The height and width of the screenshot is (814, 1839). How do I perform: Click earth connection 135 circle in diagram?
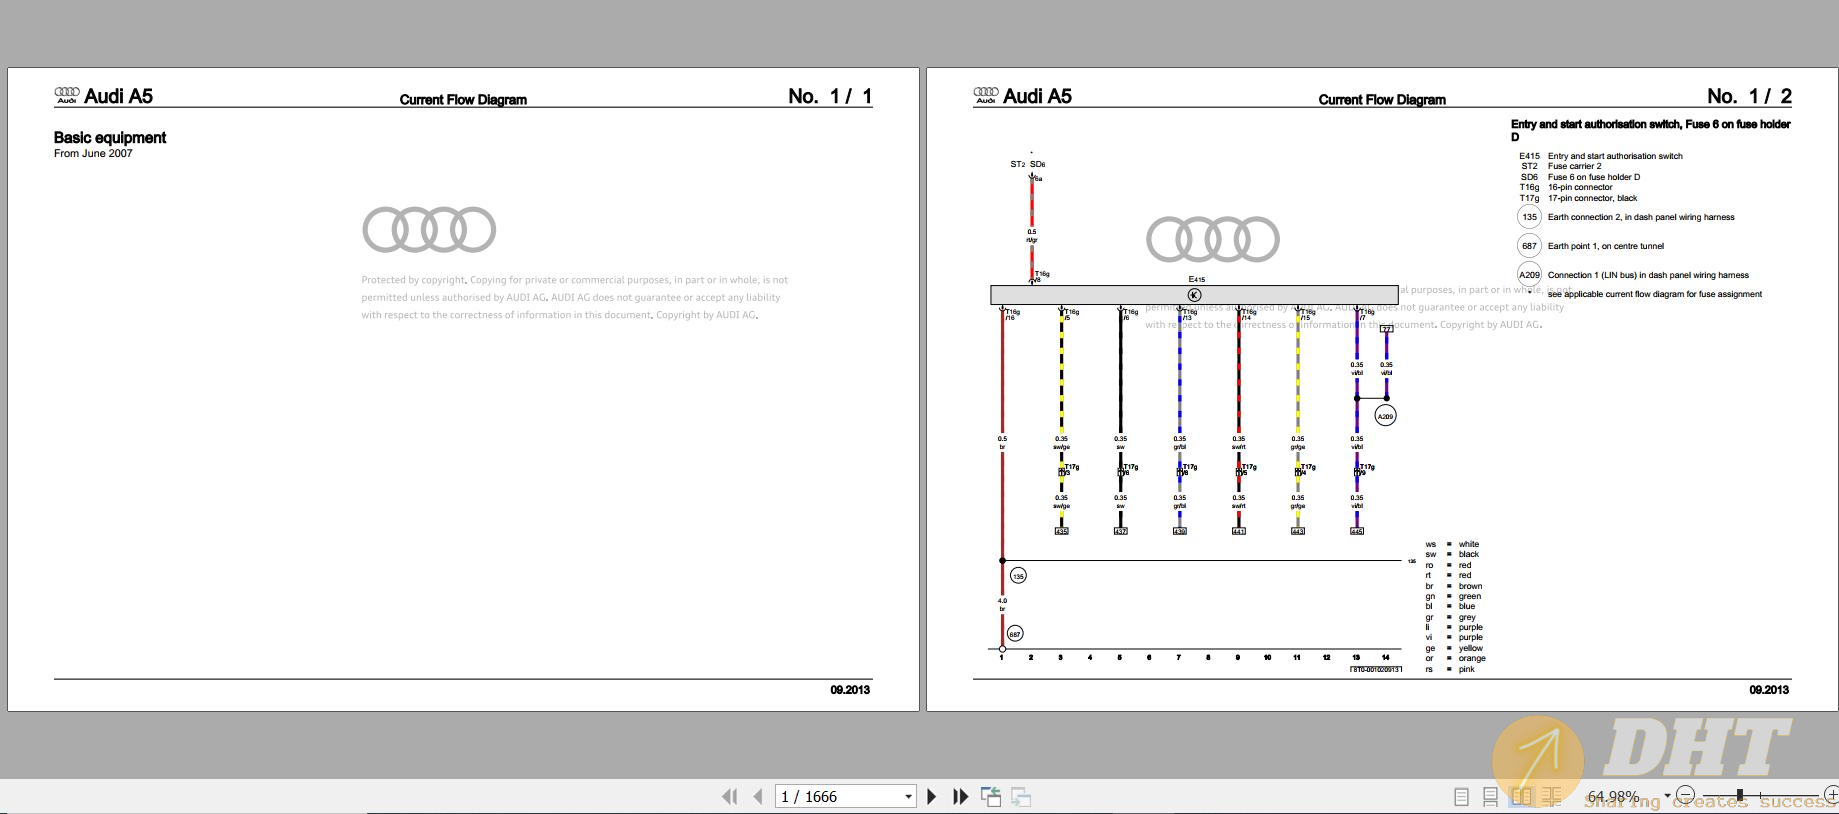tap(1018, 576)
